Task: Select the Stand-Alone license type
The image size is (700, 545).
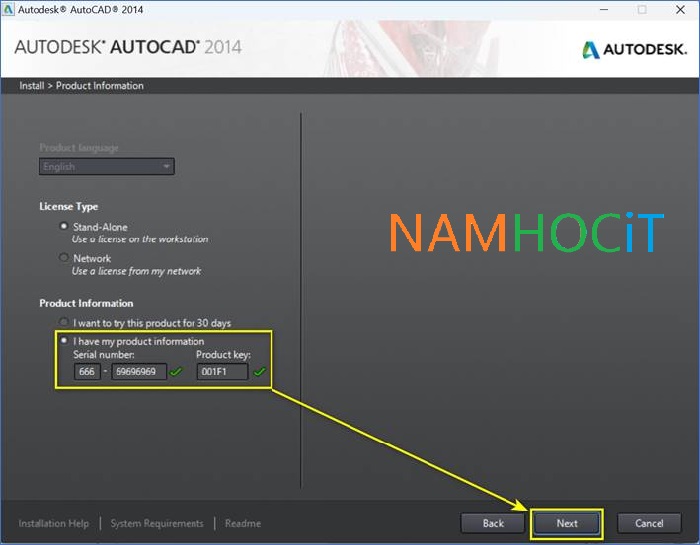Action: (64, 227)
